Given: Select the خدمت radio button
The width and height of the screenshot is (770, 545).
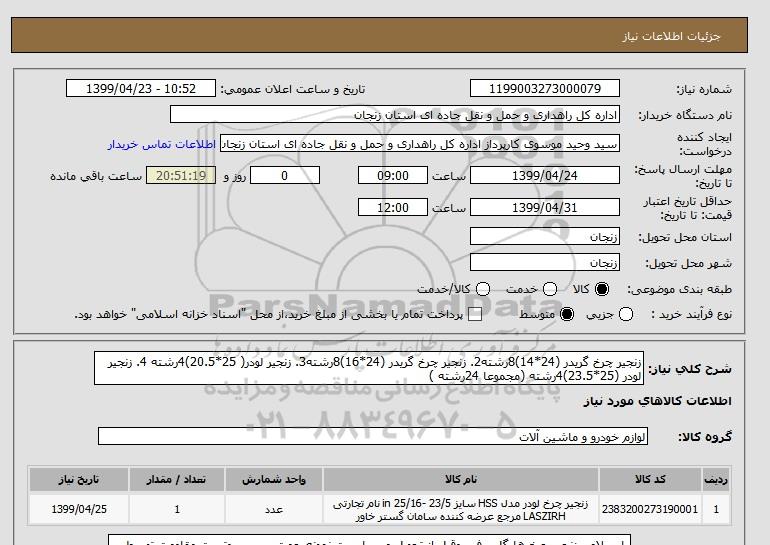Looking at the screenshot, I should 550,289.
